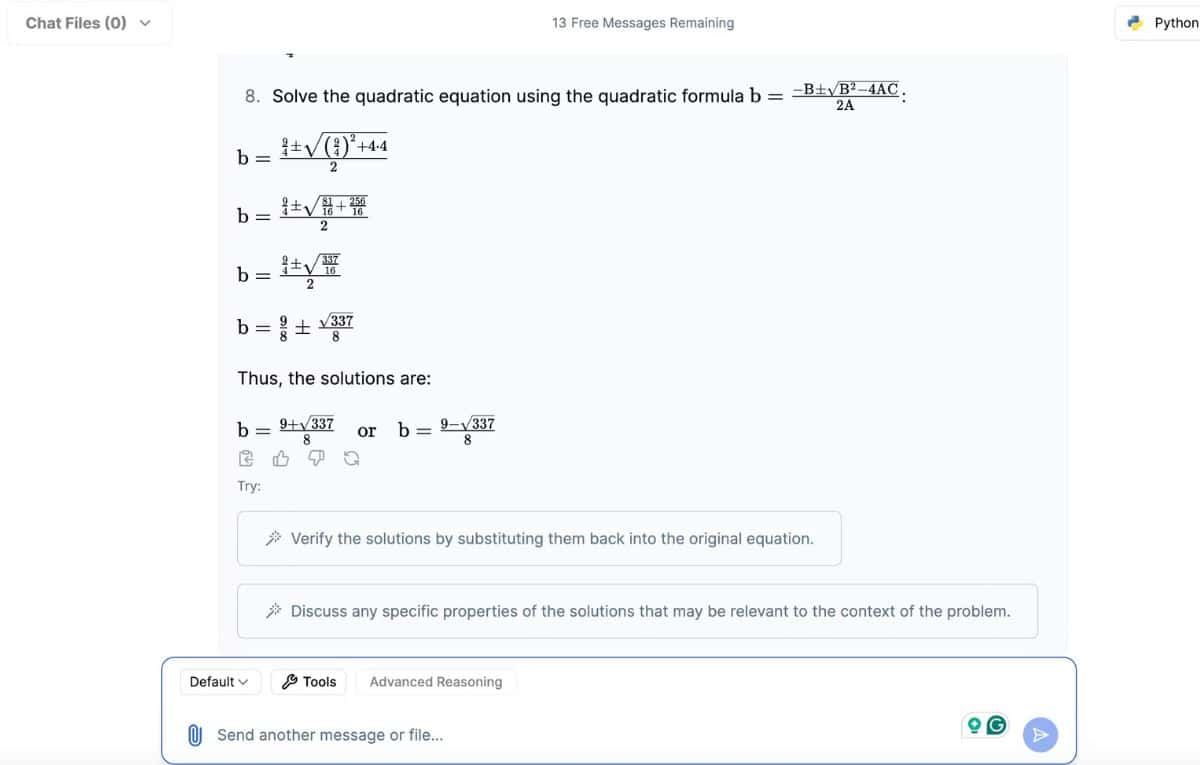Regenerate the response with the refresh icon

pos(351,460)
